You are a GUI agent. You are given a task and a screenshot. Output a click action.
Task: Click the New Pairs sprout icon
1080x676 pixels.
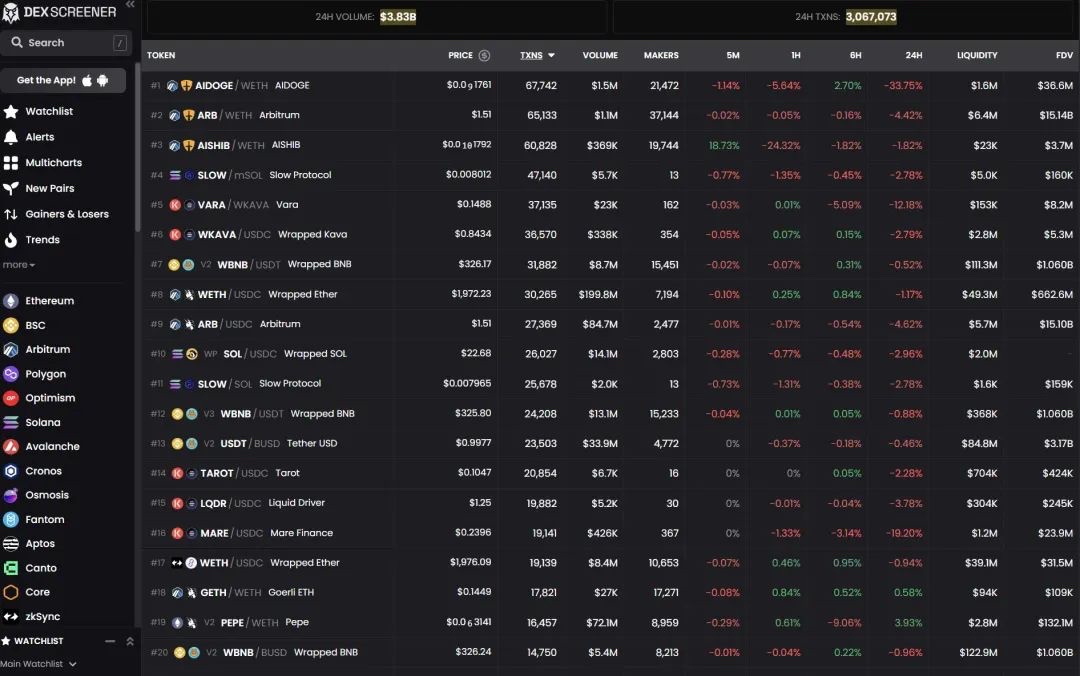pyautogui.click(x=11, y=188)
